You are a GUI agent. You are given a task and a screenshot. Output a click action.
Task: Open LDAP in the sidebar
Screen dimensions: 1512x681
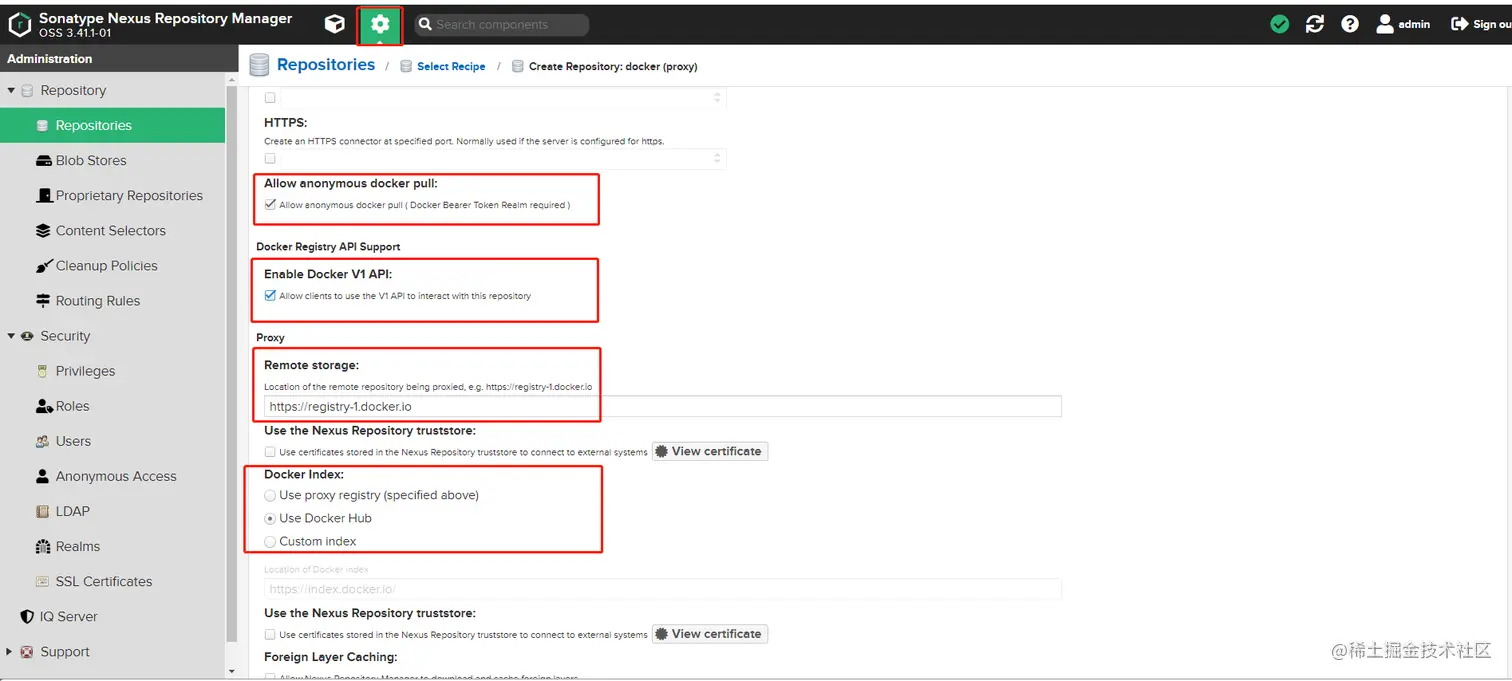(112, 511)
